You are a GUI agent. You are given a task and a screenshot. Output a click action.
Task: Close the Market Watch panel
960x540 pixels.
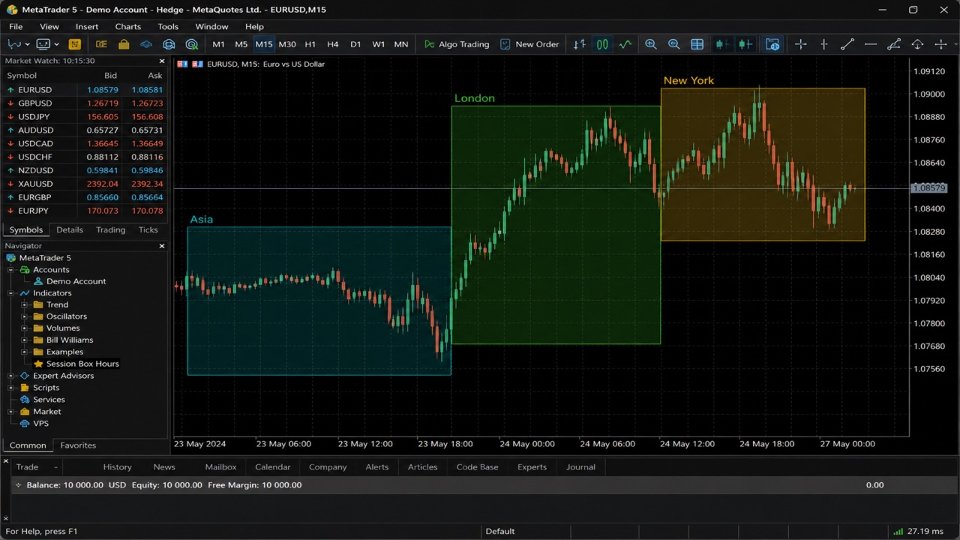(x=162, y=61)
